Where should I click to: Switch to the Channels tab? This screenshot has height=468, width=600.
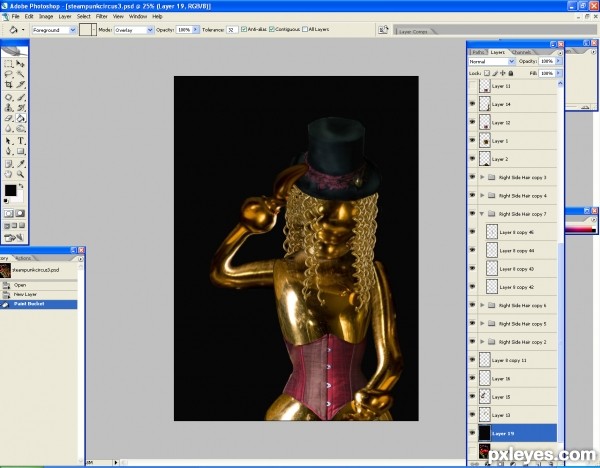521,52
